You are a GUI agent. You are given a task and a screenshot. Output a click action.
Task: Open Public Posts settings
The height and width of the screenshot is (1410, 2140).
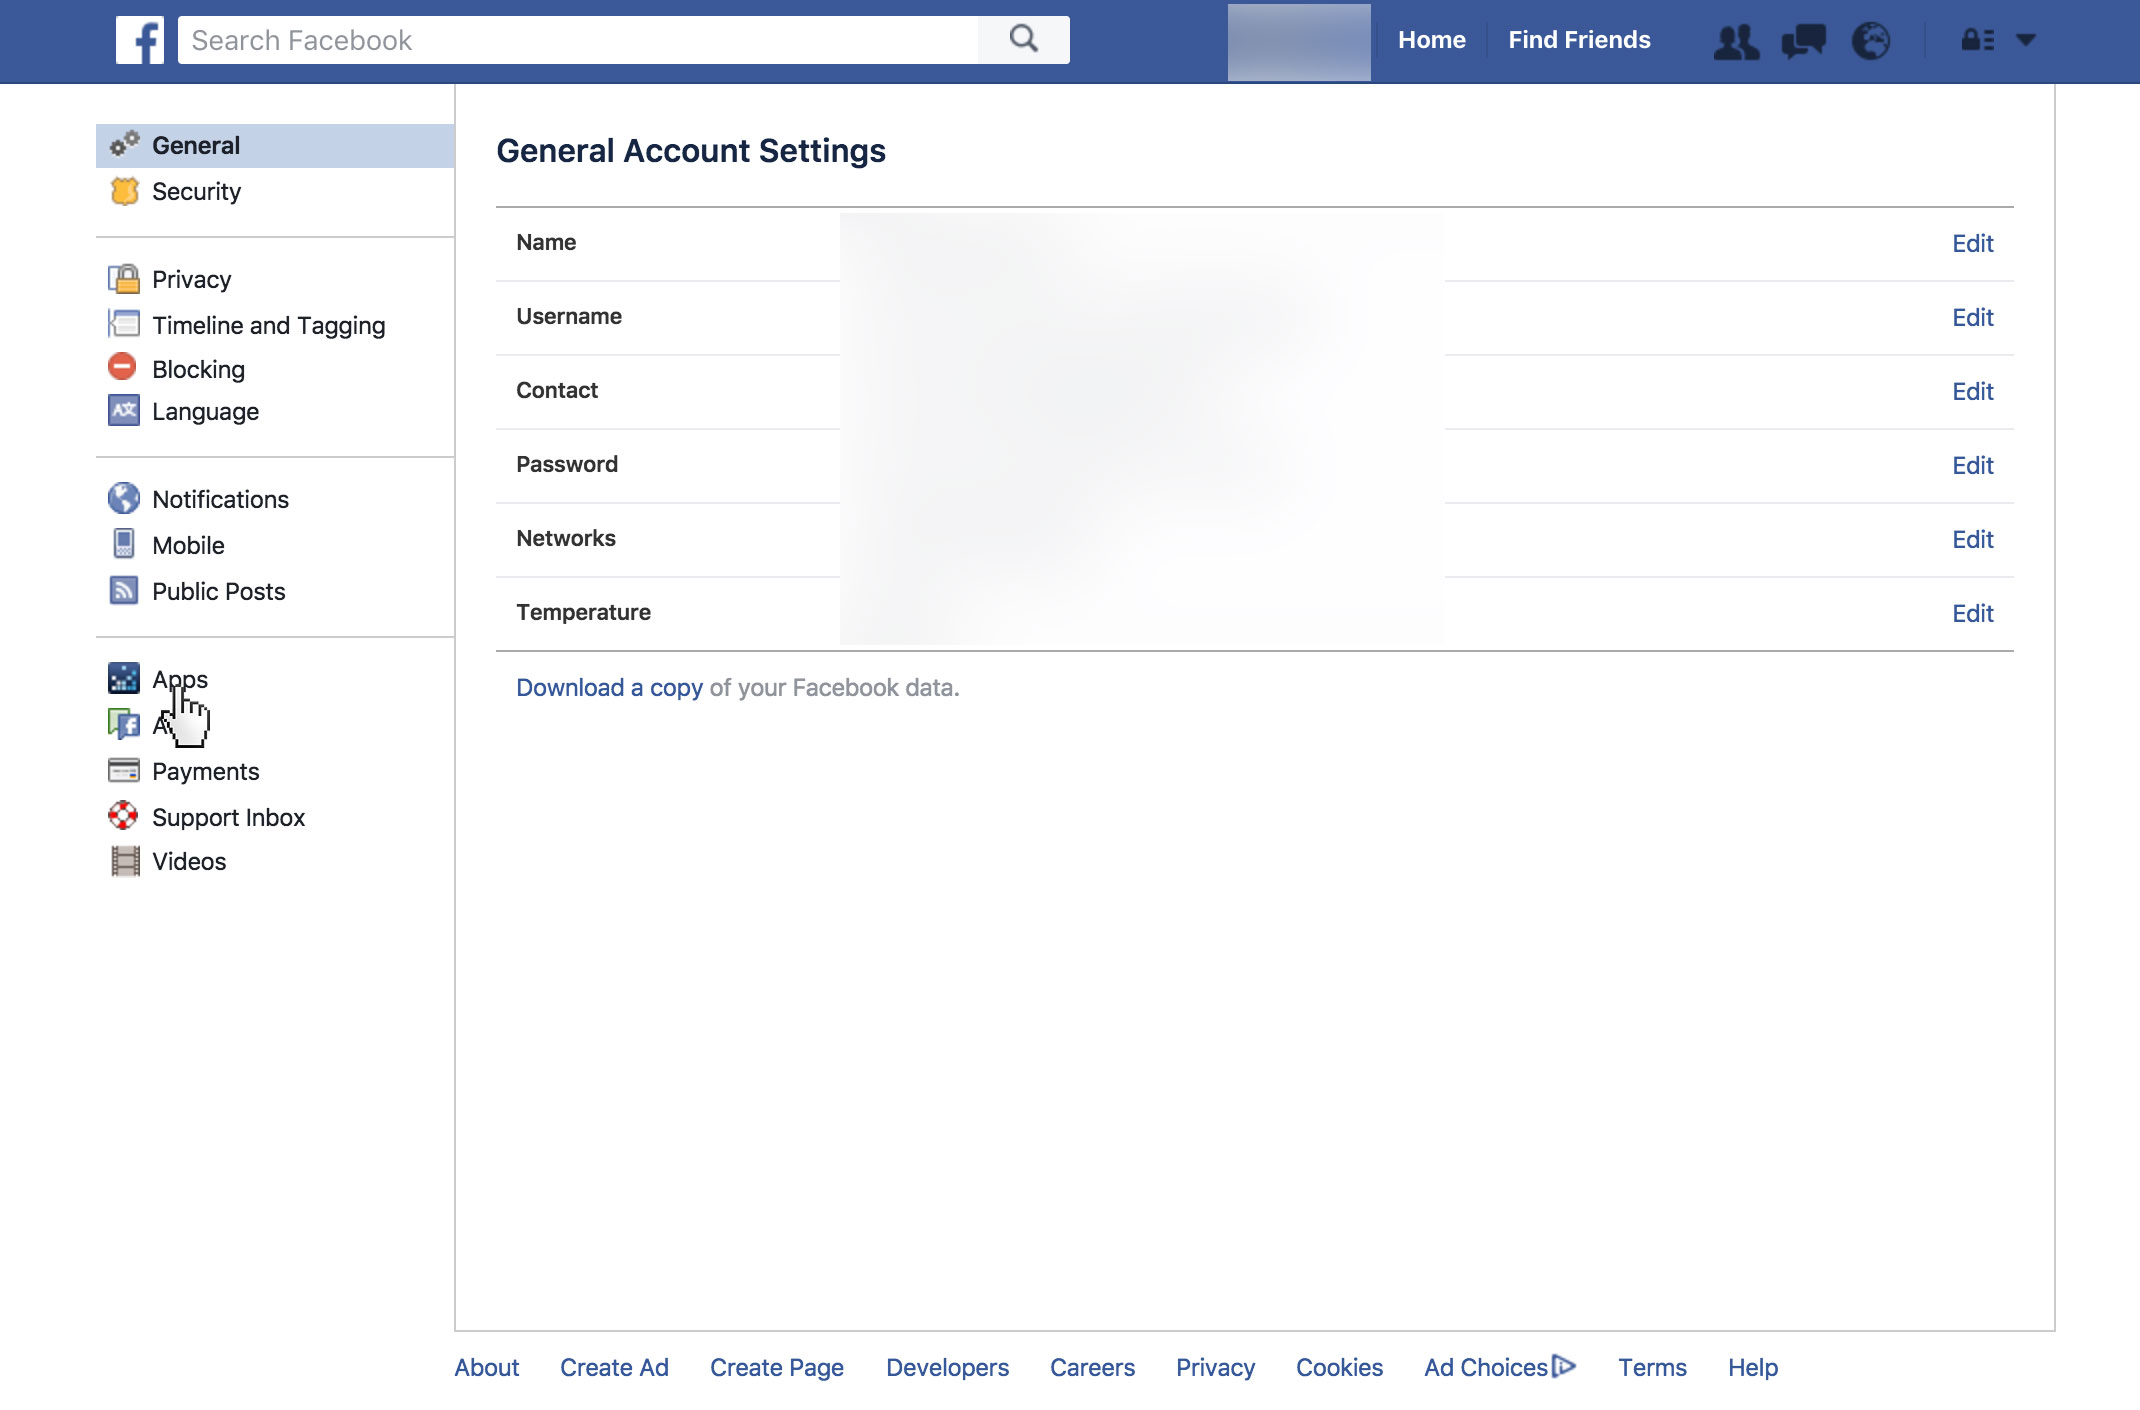[x=218, y=591]
